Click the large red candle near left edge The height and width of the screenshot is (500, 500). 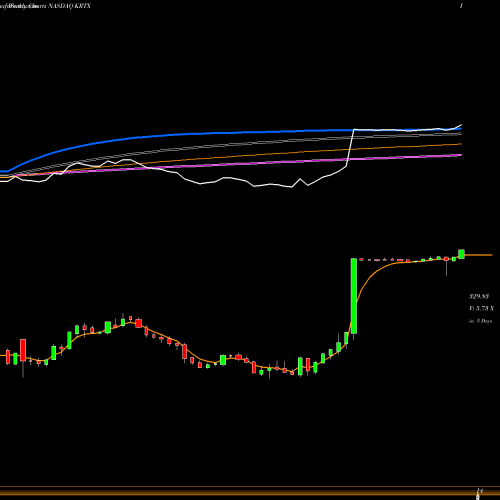coord(23,350)
